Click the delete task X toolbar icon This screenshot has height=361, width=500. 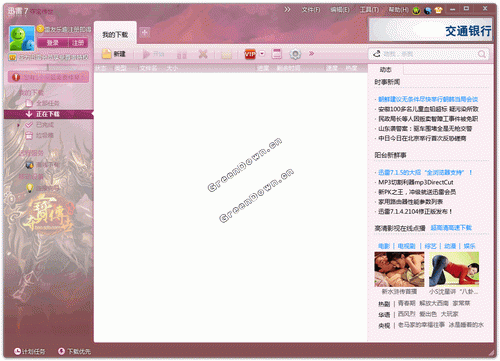(203, 54)
